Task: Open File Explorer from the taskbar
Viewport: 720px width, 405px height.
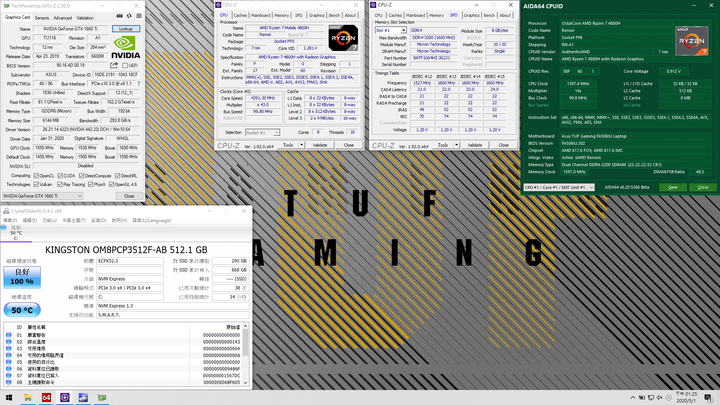Action: click(28, 397)
